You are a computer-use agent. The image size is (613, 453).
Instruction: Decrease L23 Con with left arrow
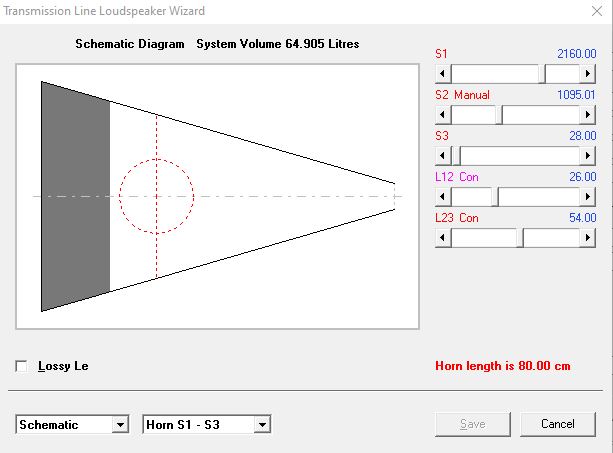(x=443, y=238)
